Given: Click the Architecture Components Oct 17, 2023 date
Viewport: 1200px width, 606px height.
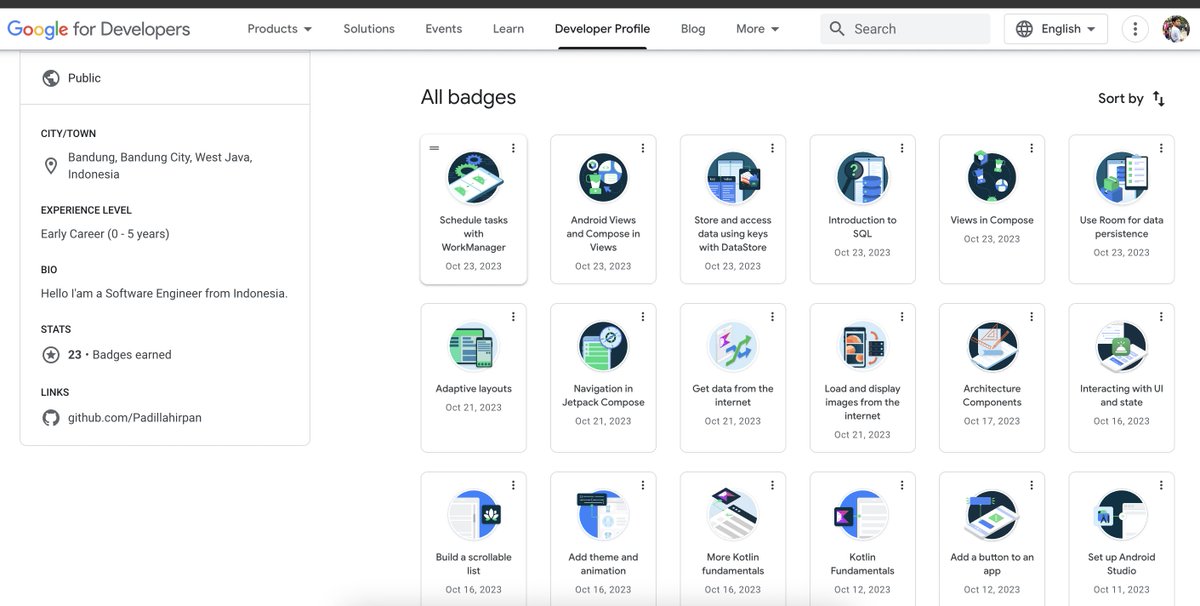Looking at the screenshot, I should 992,421.
